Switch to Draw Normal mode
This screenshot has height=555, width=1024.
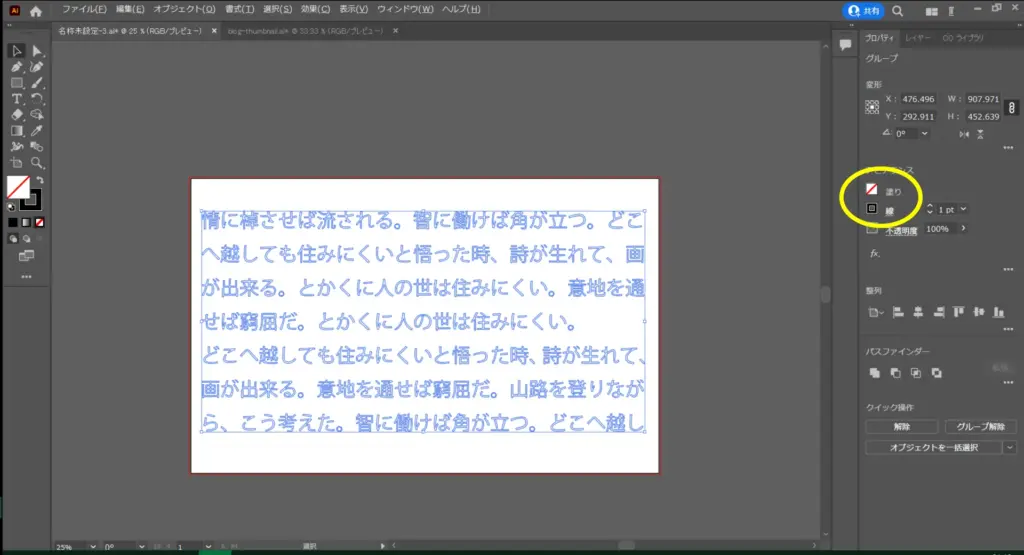(x=12, y=239)
